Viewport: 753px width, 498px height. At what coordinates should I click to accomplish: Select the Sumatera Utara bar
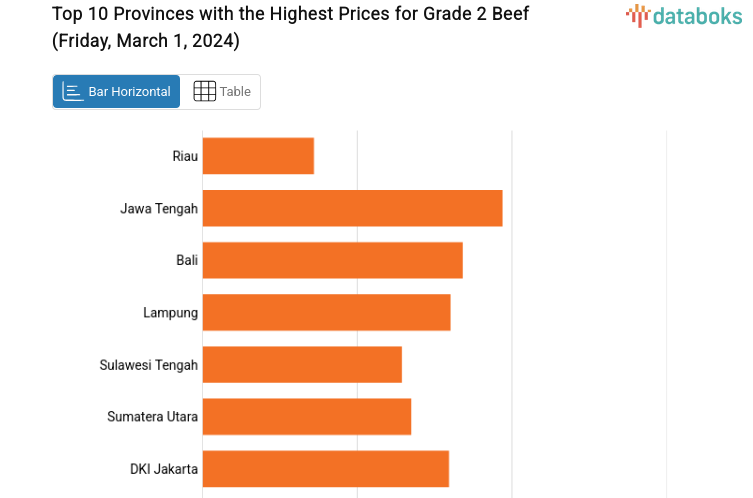(307, 416)
